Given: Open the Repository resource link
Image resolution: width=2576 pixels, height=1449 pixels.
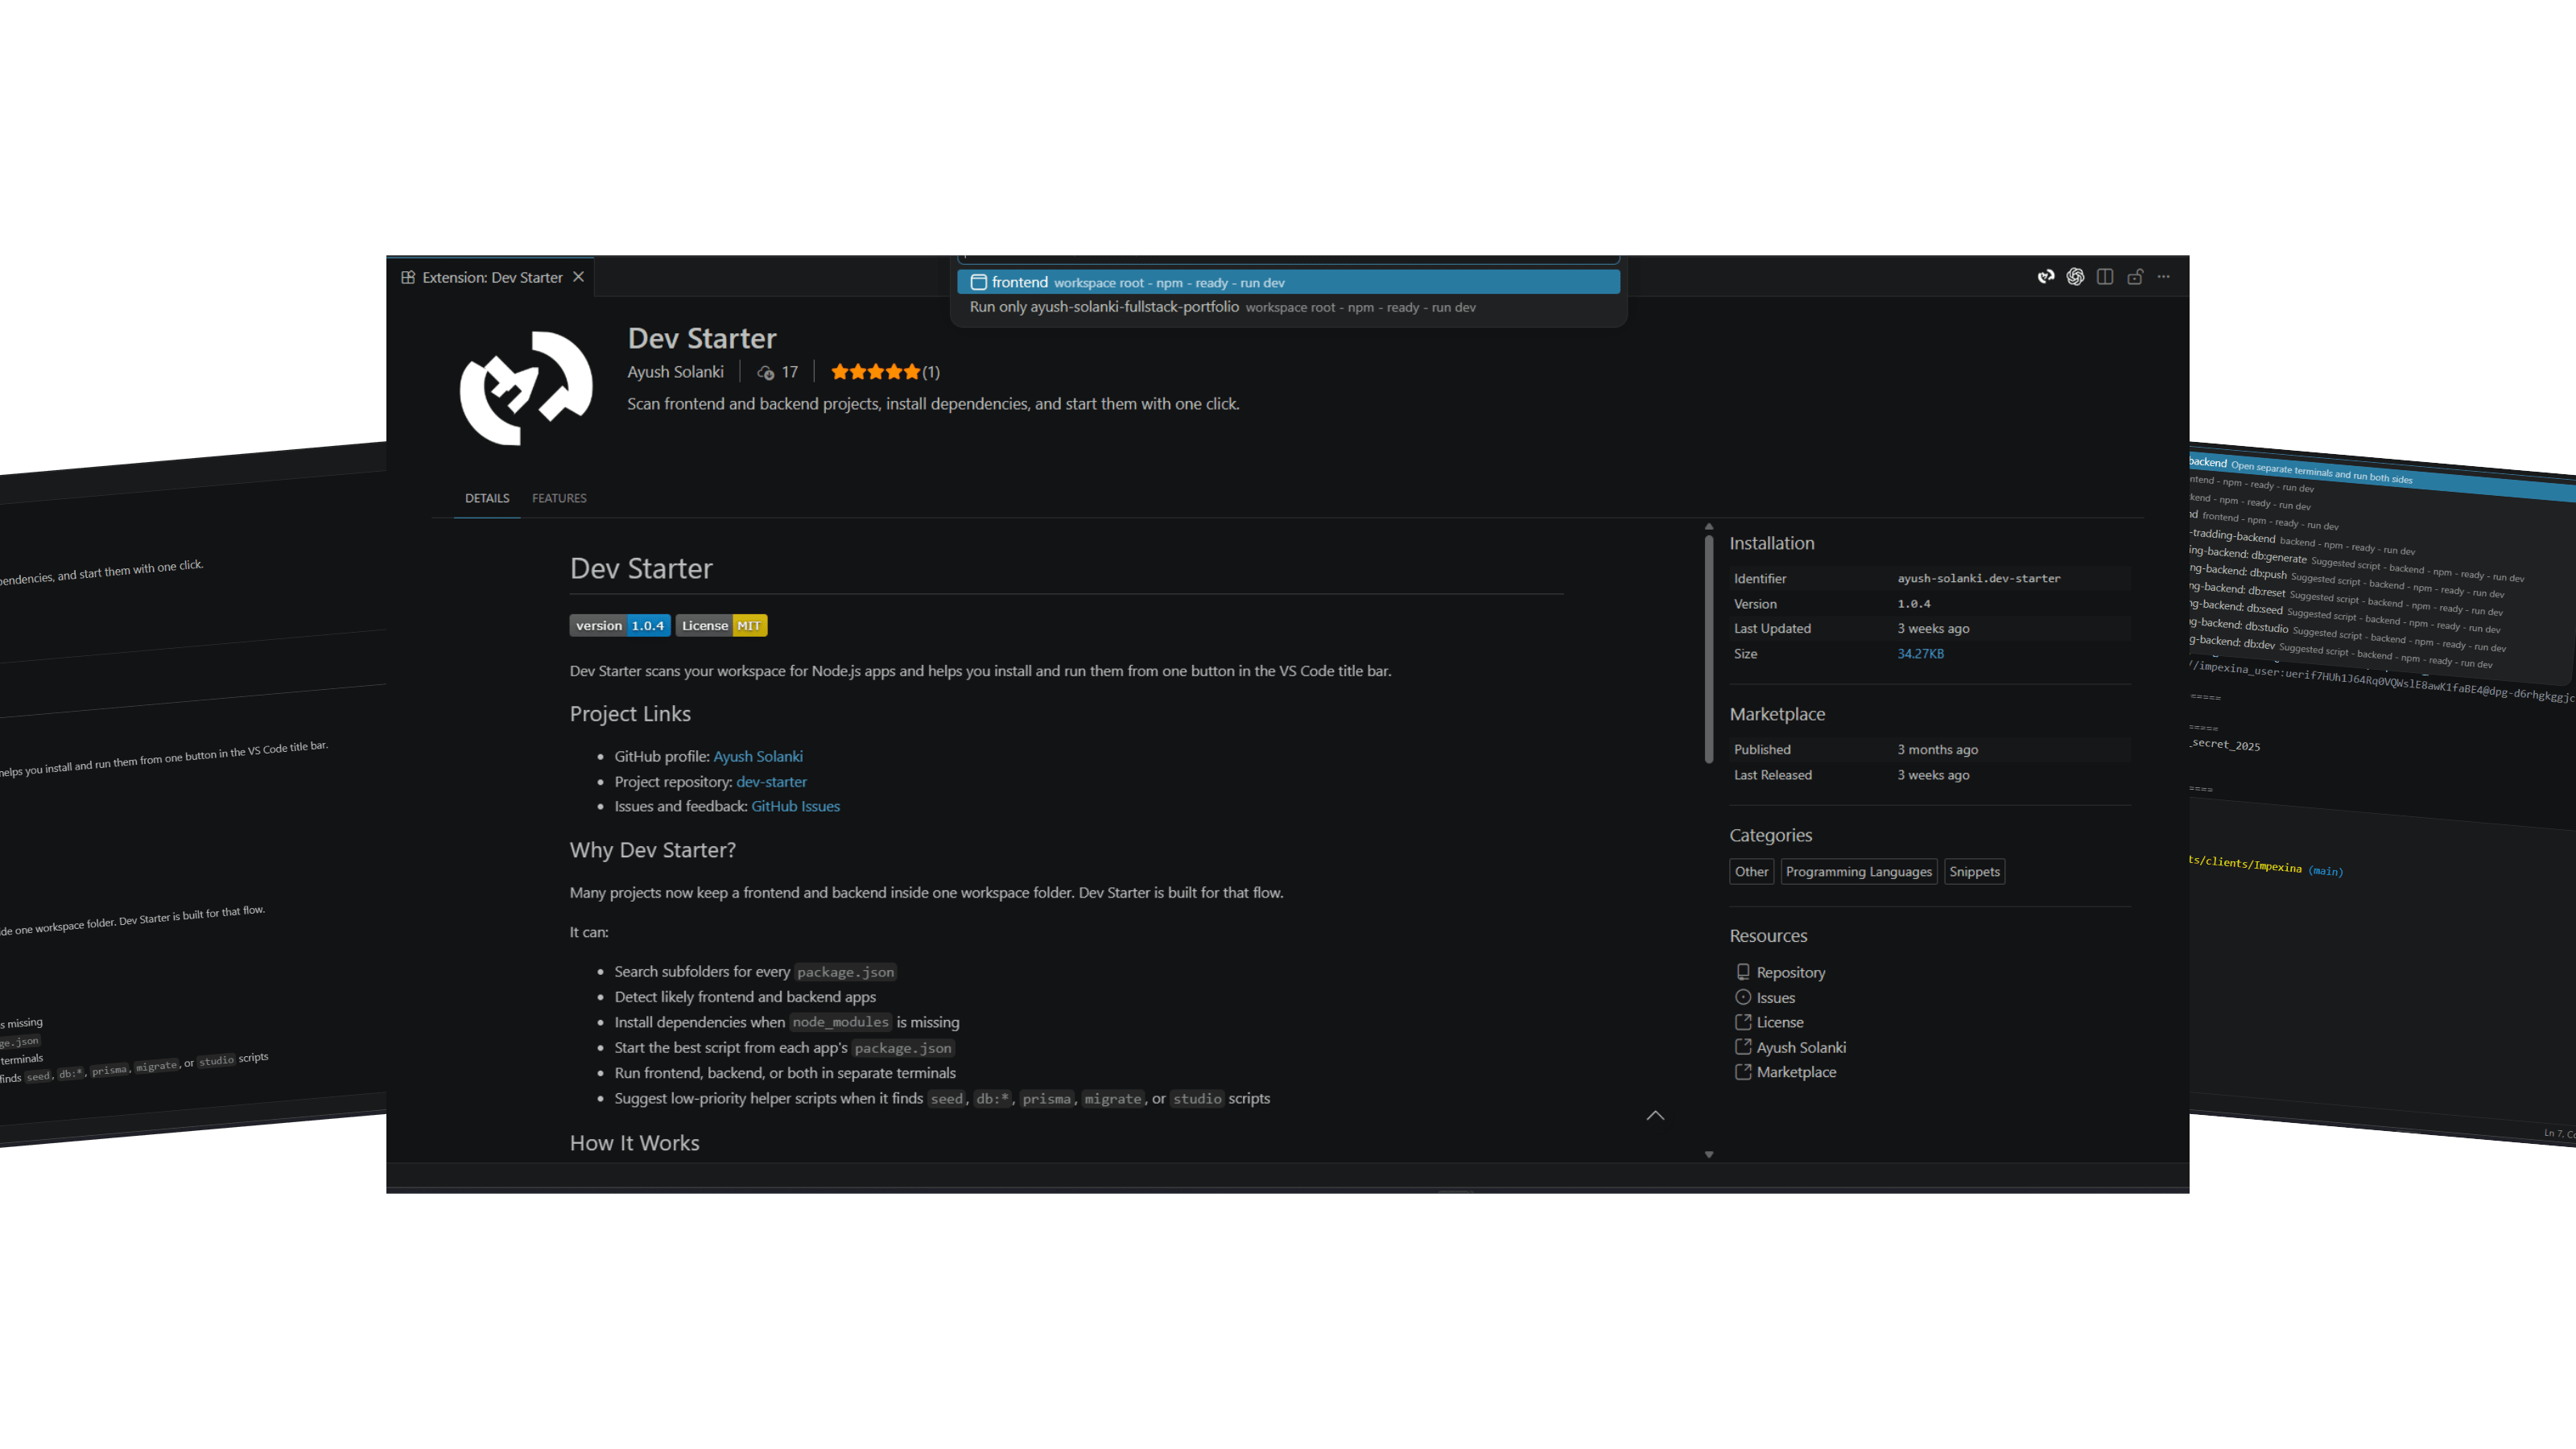Looking at the screenshot, I should [1790, 973].
